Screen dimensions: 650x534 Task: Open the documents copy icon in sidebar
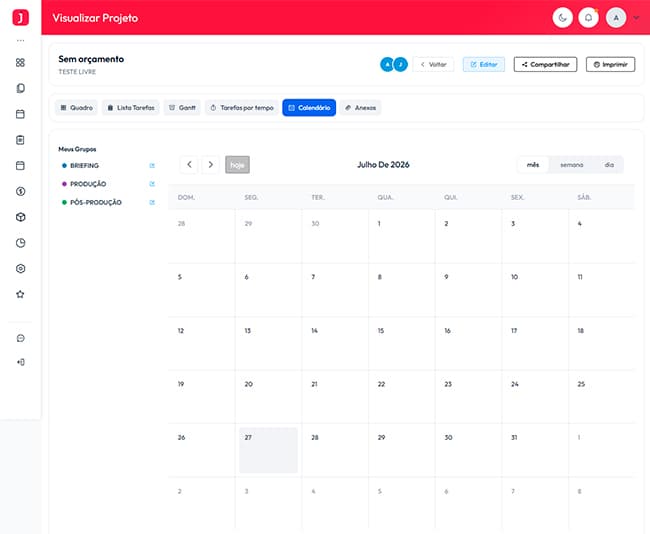20,88
